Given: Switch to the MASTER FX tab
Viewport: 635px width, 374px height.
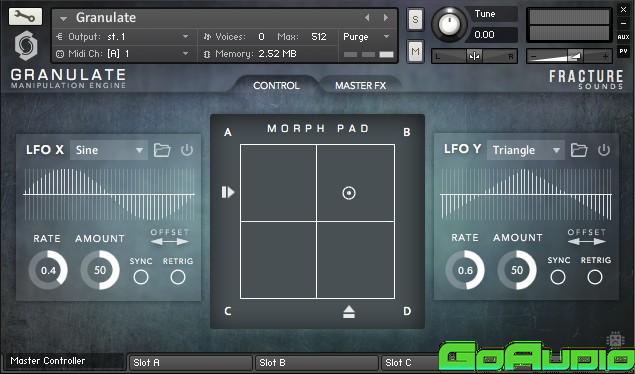Looking at the screenshot, I should pos(360,86).
